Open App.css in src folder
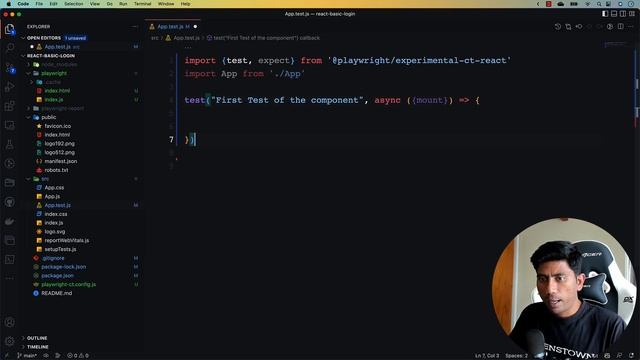This screenshot has width=640, height=360. click(x=54, y=188)
